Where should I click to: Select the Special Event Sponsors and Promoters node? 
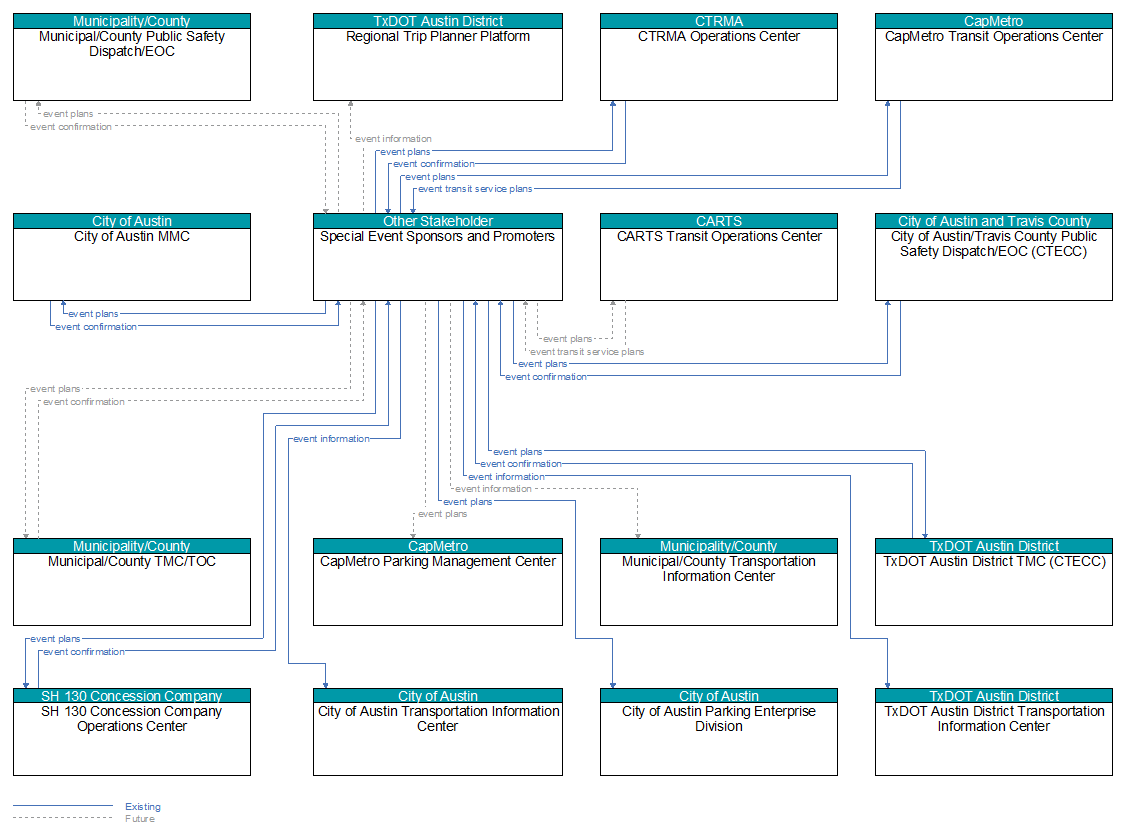pos(438,257)
